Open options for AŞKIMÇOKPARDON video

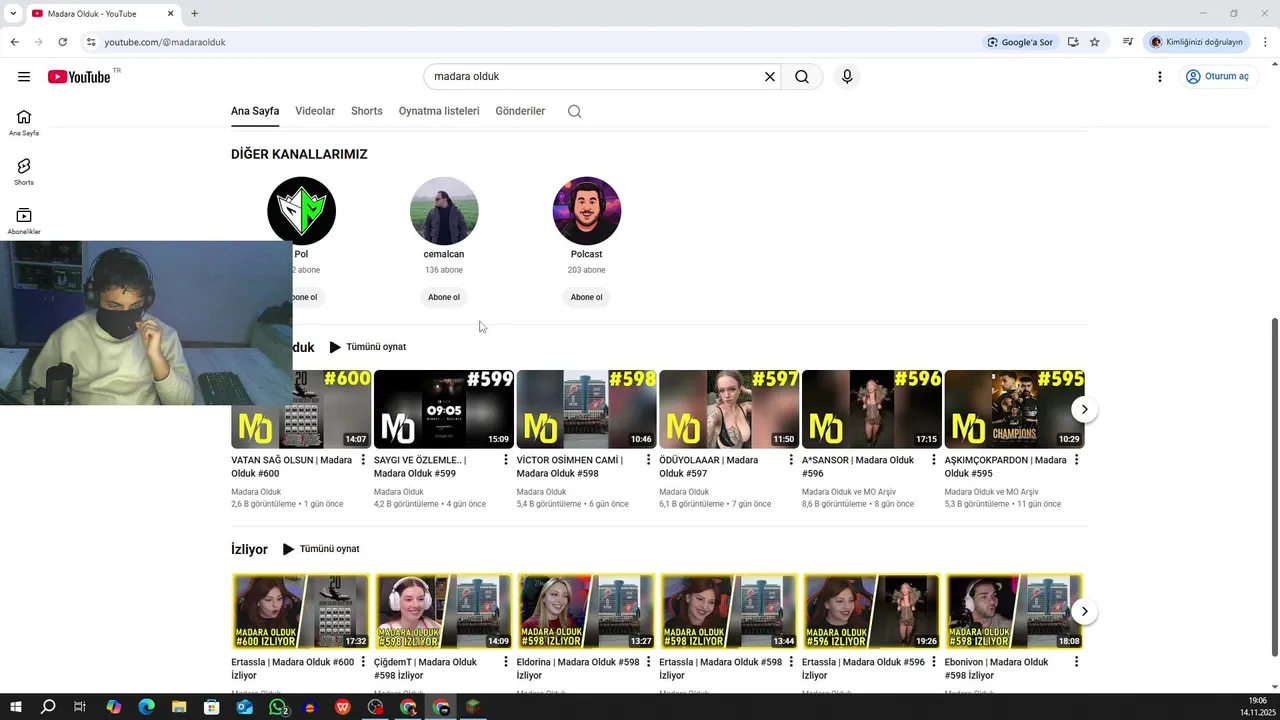click(x=1076, y=460)
